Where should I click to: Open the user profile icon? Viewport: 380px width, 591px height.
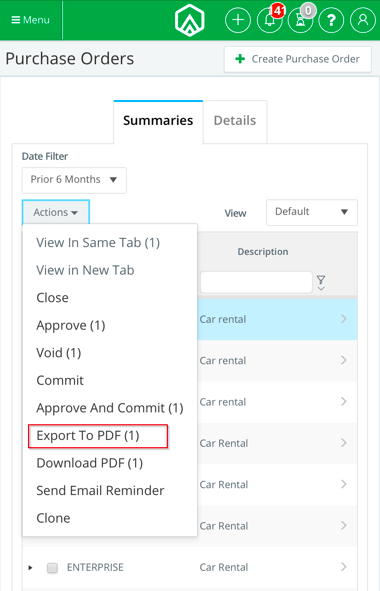point(363,20)
